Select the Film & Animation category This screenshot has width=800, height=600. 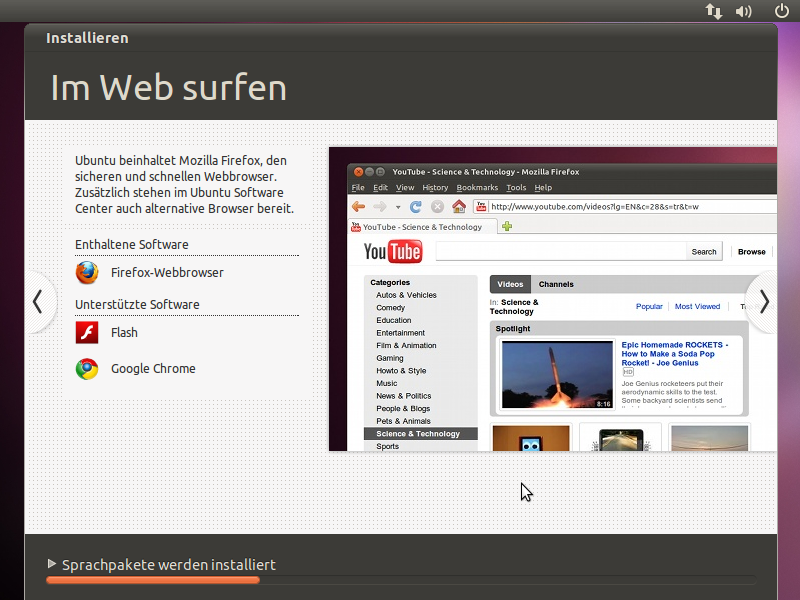[406, 345]
